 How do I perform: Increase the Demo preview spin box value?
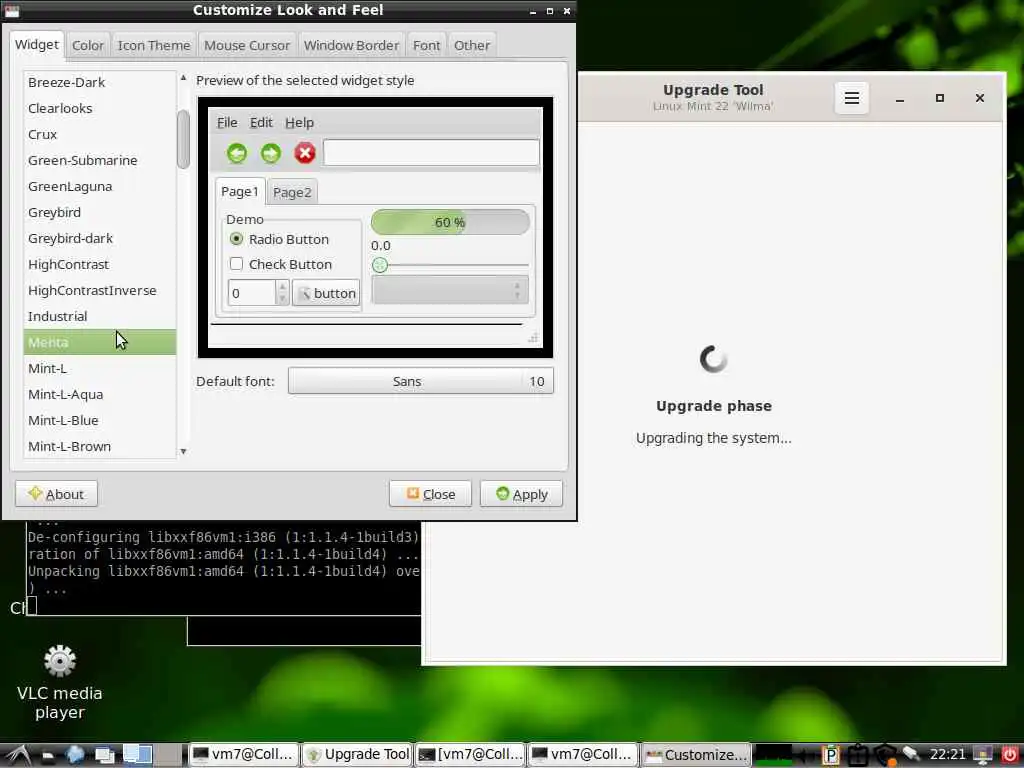point(282,287)
